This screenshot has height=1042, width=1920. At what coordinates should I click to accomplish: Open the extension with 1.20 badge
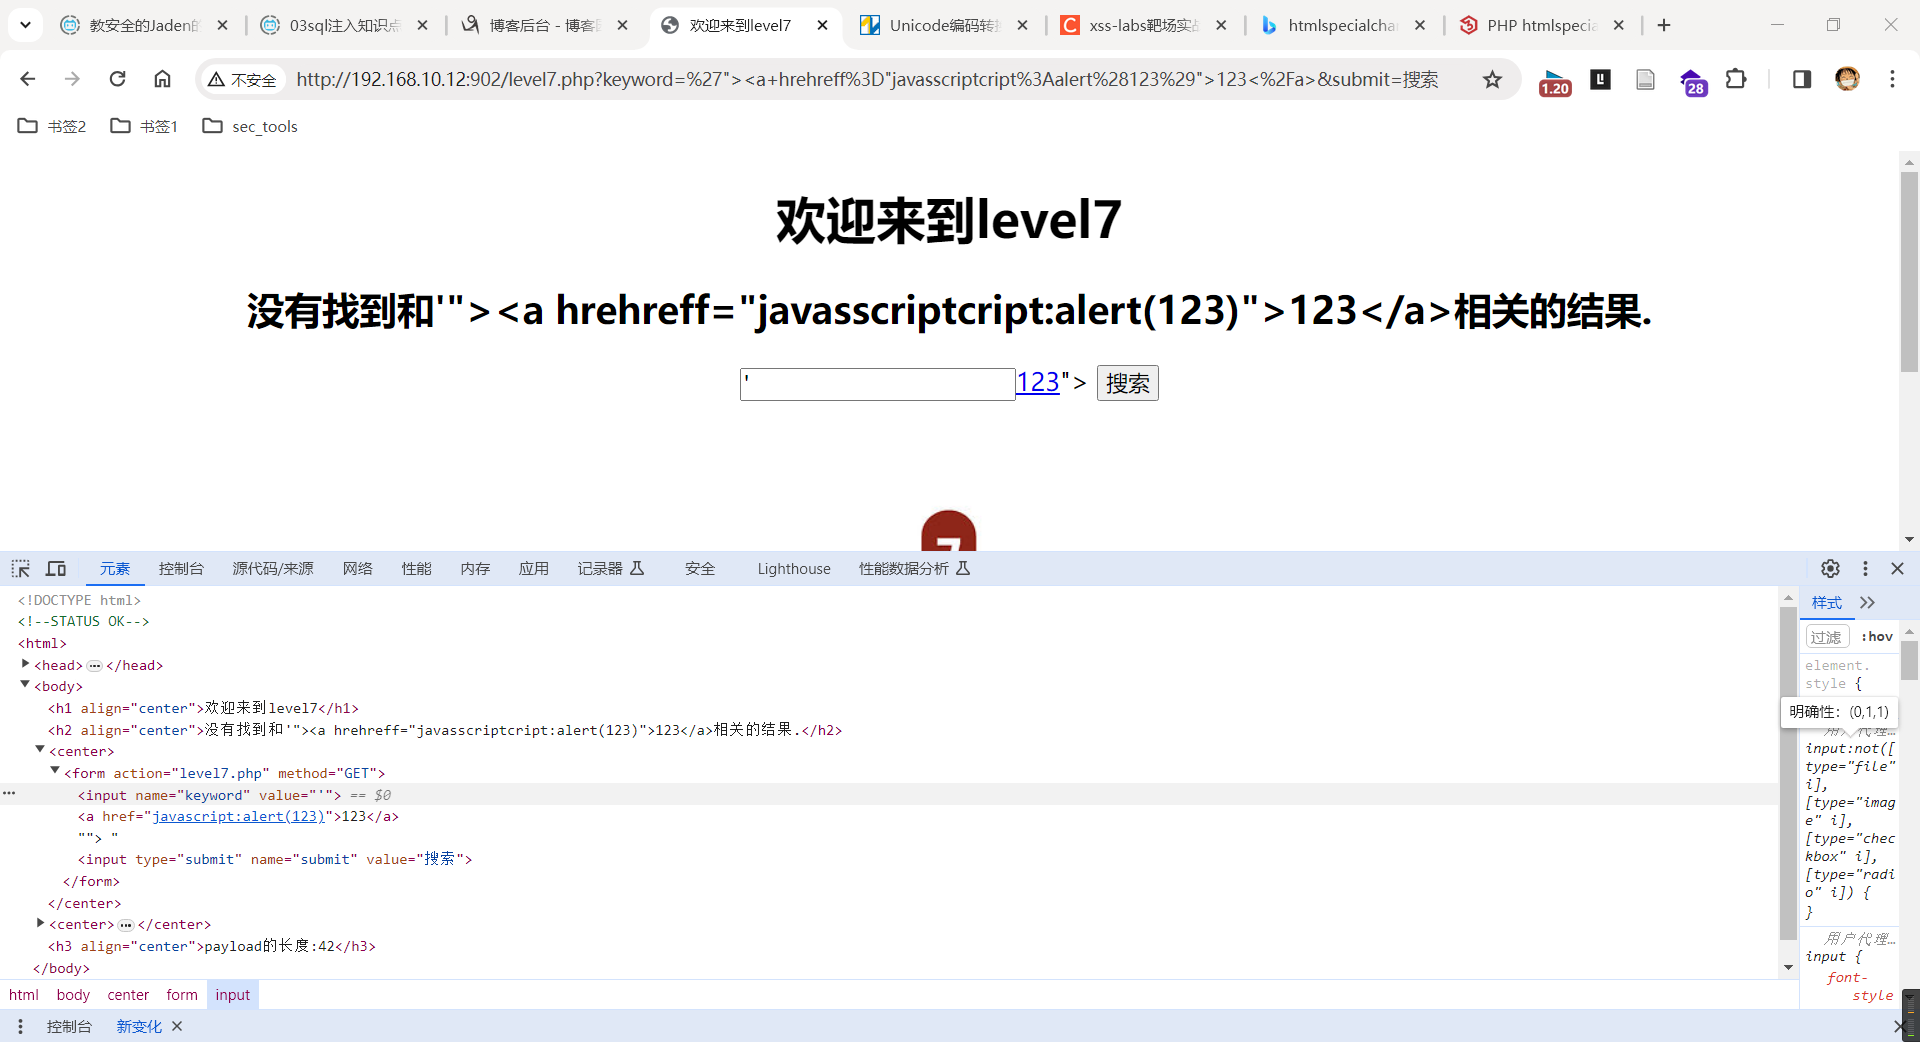click(1554, 81)
